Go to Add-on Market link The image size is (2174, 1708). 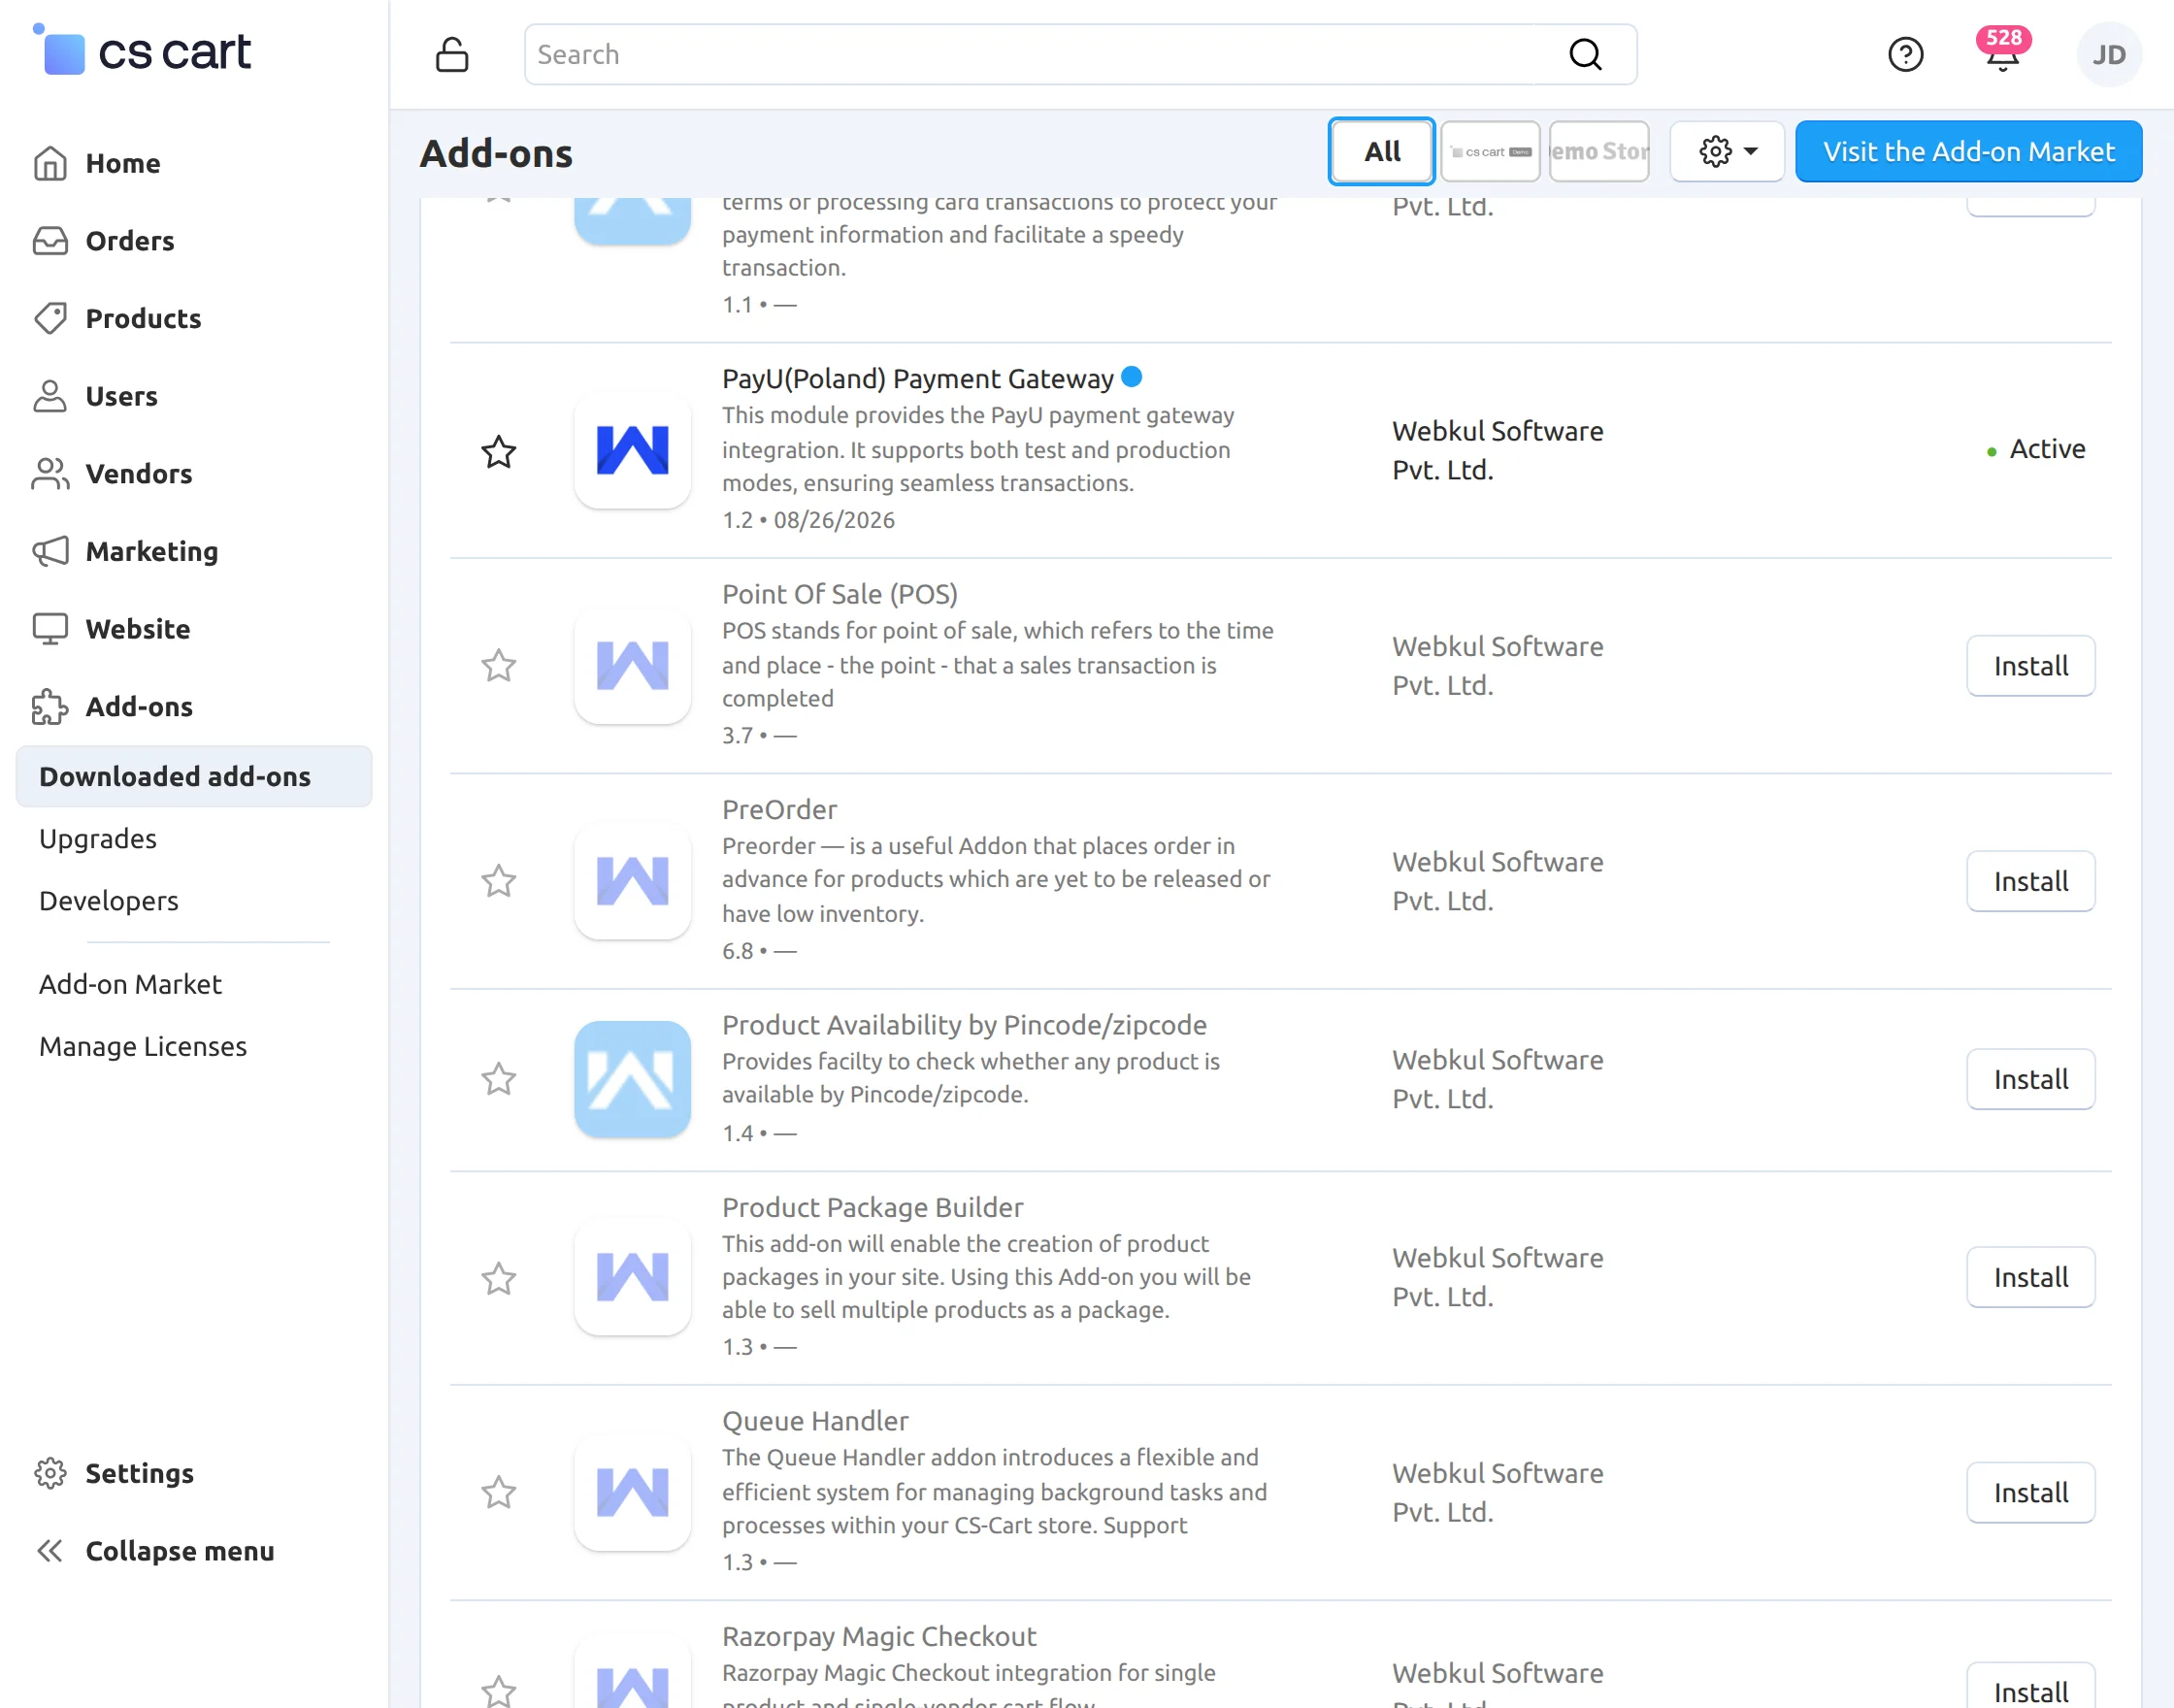130,984
